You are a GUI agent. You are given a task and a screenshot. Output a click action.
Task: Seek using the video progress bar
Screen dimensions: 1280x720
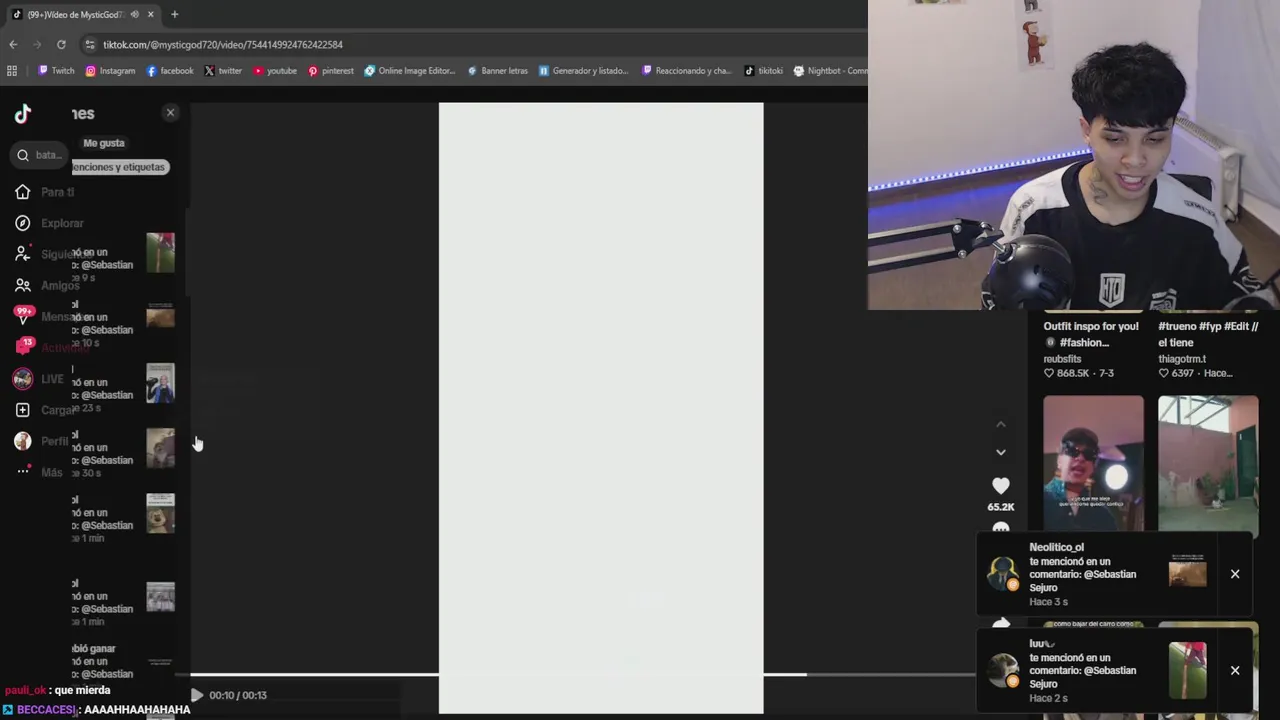[583, 674]
